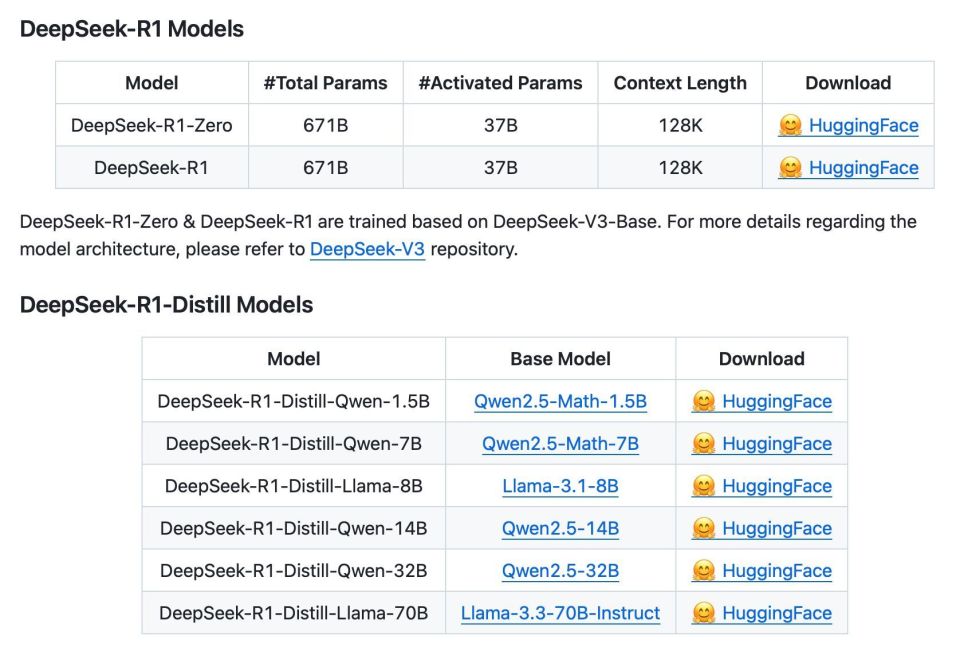Screen dimensions: 960x648
Task: Open the Qwen2.5-Math-7B base model link
Action: 561,443
